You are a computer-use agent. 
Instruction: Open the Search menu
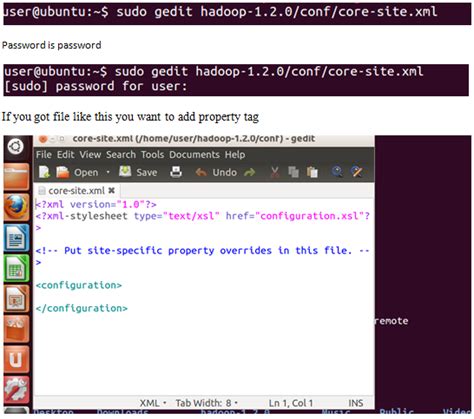tap(121, 155)
